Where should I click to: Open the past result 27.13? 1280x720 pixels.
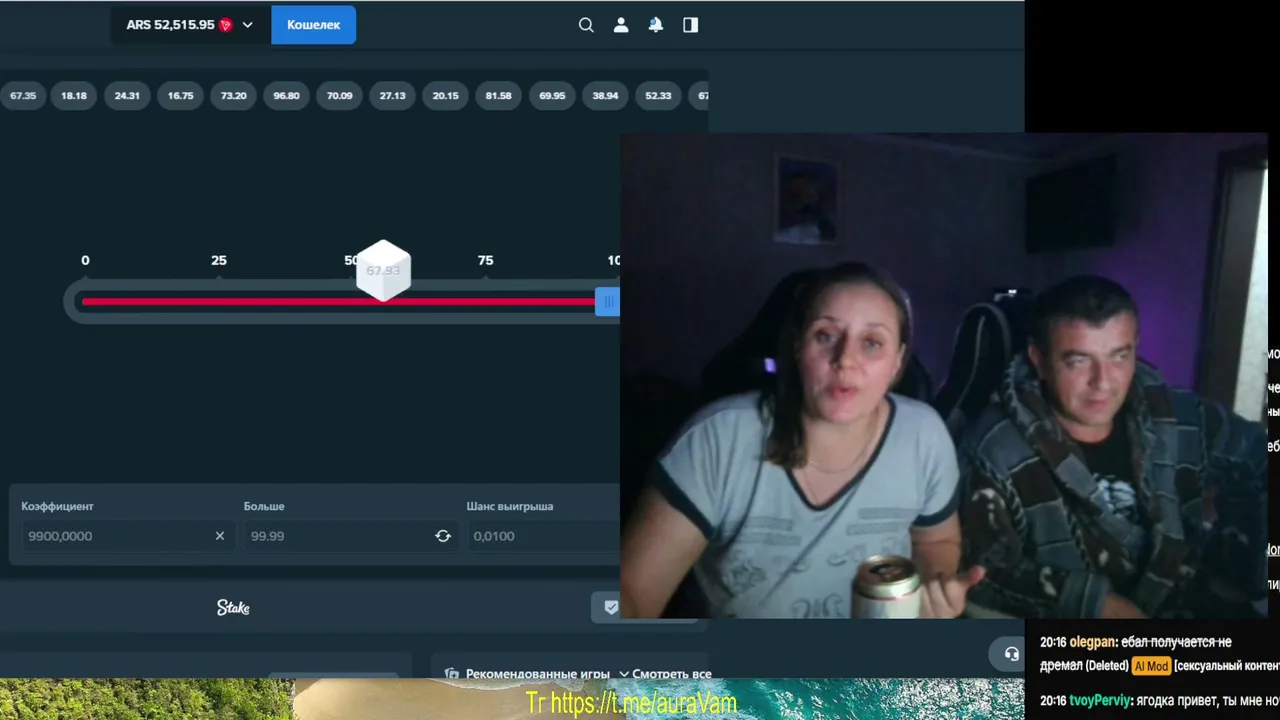(393, 96)
